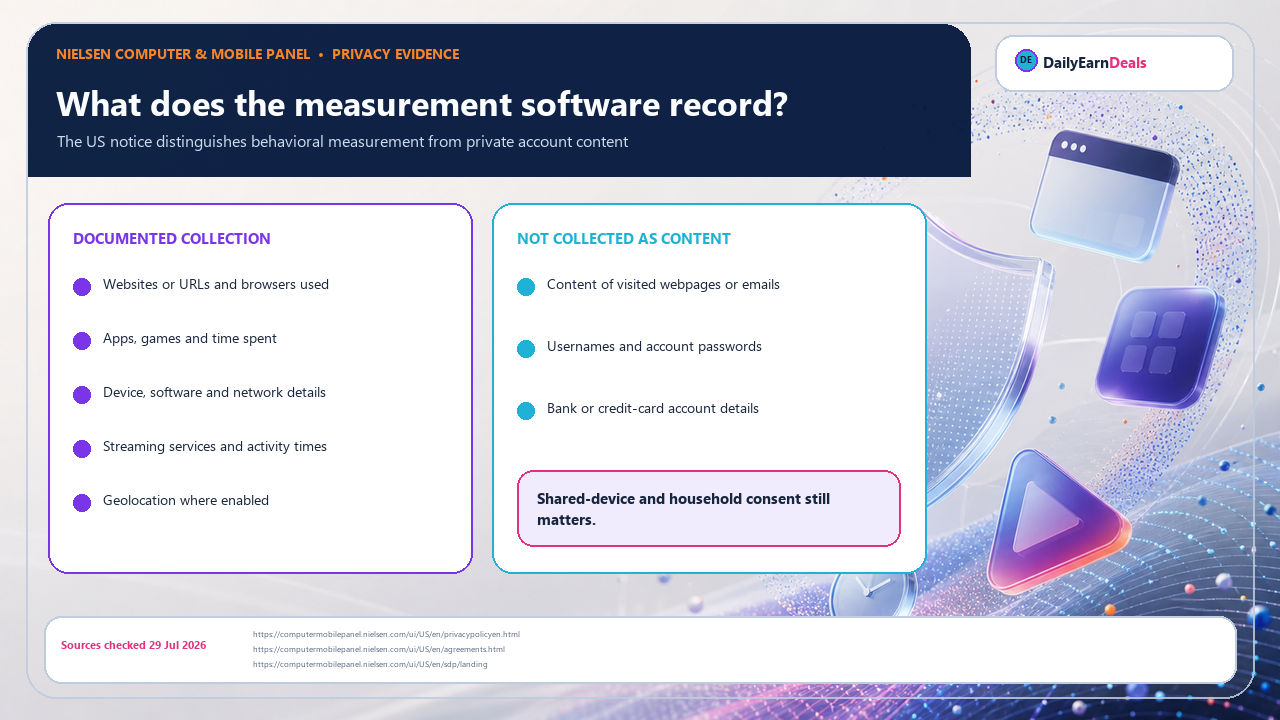The height and width of the screenshot is (720, 1280).
Task: Open the privacypolicyen.html source link
Action: [x=386, y=634]
